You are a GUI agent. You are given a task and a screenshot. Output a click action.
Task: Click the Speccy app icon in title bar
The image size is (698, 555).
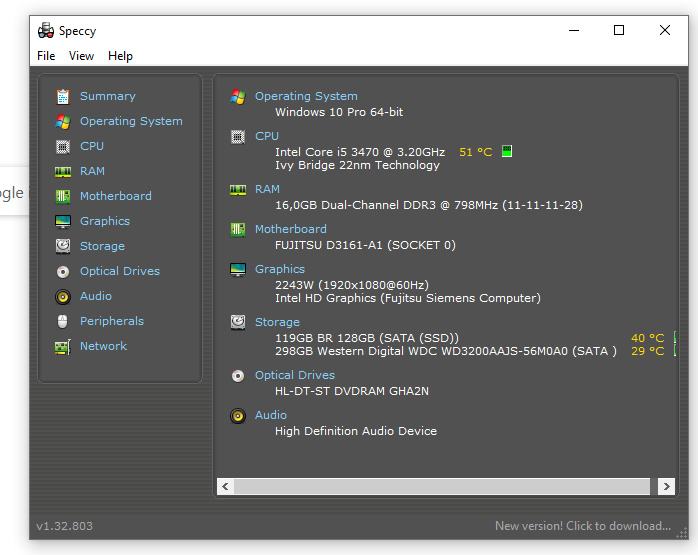click(x=45, y=31)
